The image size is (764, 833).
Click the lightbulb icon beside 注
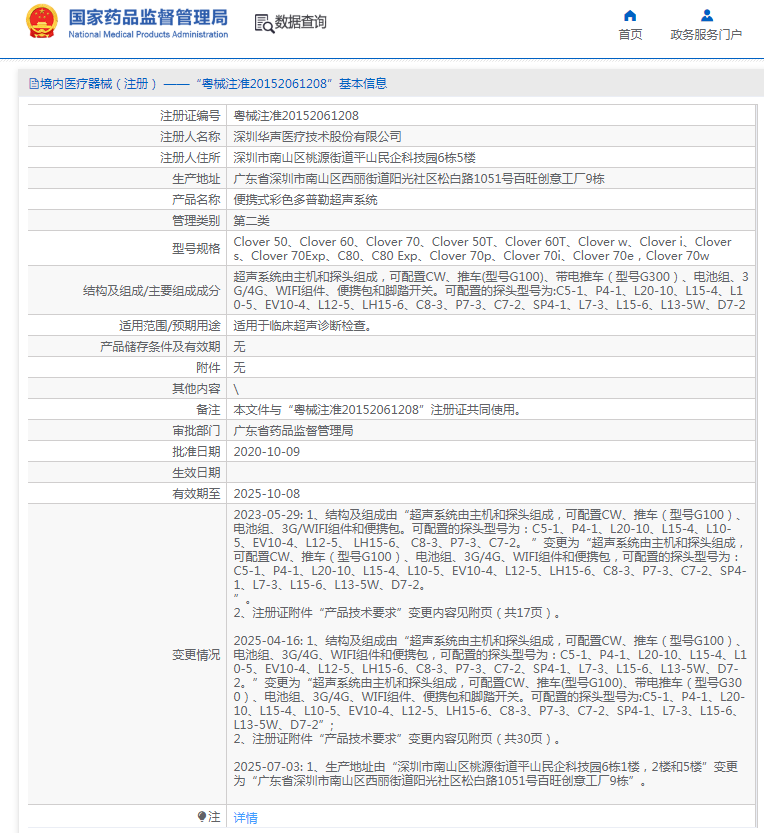pyautogui.click(x=201, y=817)
